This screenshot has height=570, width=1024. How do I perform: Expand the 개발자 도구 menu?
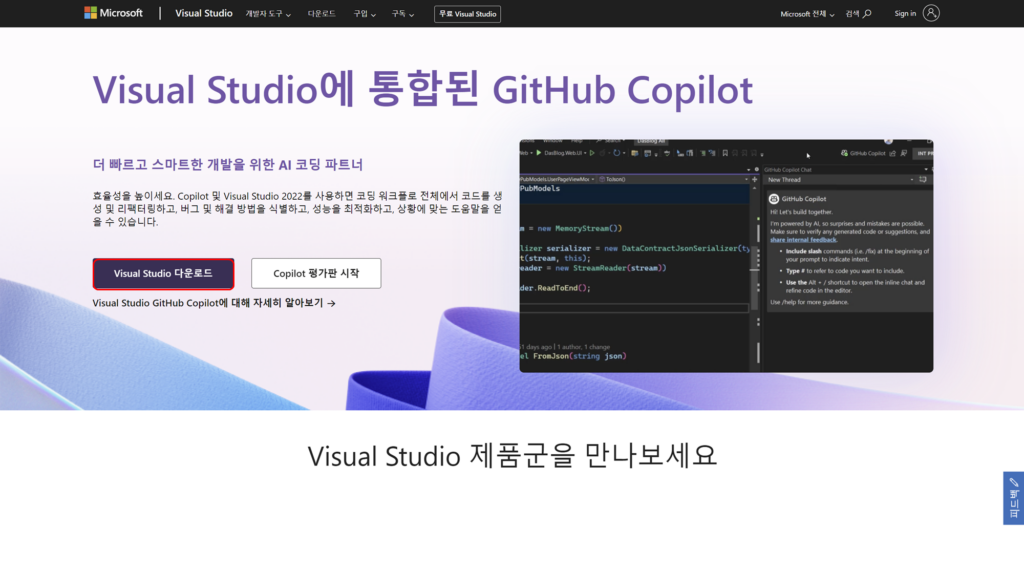click(268, 14)
